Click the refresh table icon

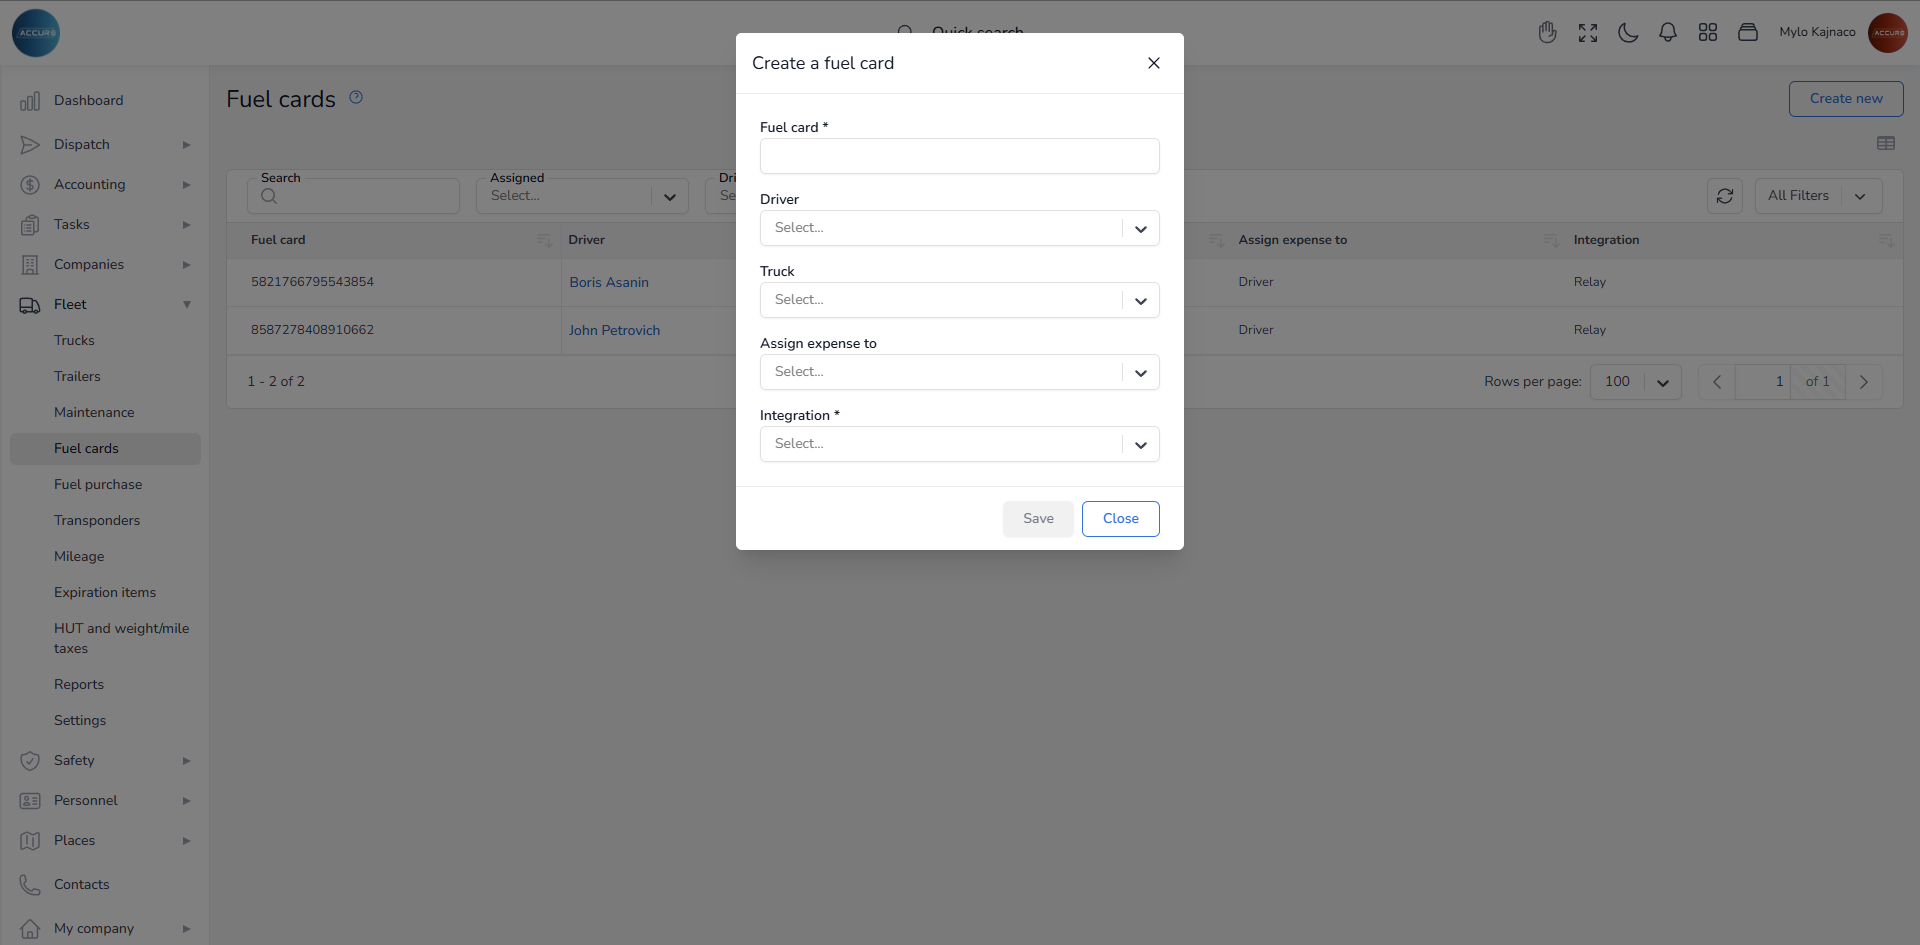point(1725,196)
